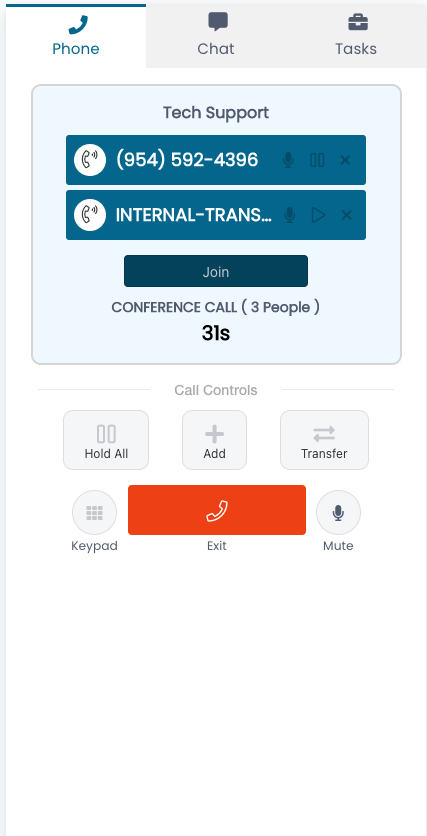427x836 pixels.
Task: Switch to the Chat tab
Action: [216, 35]
